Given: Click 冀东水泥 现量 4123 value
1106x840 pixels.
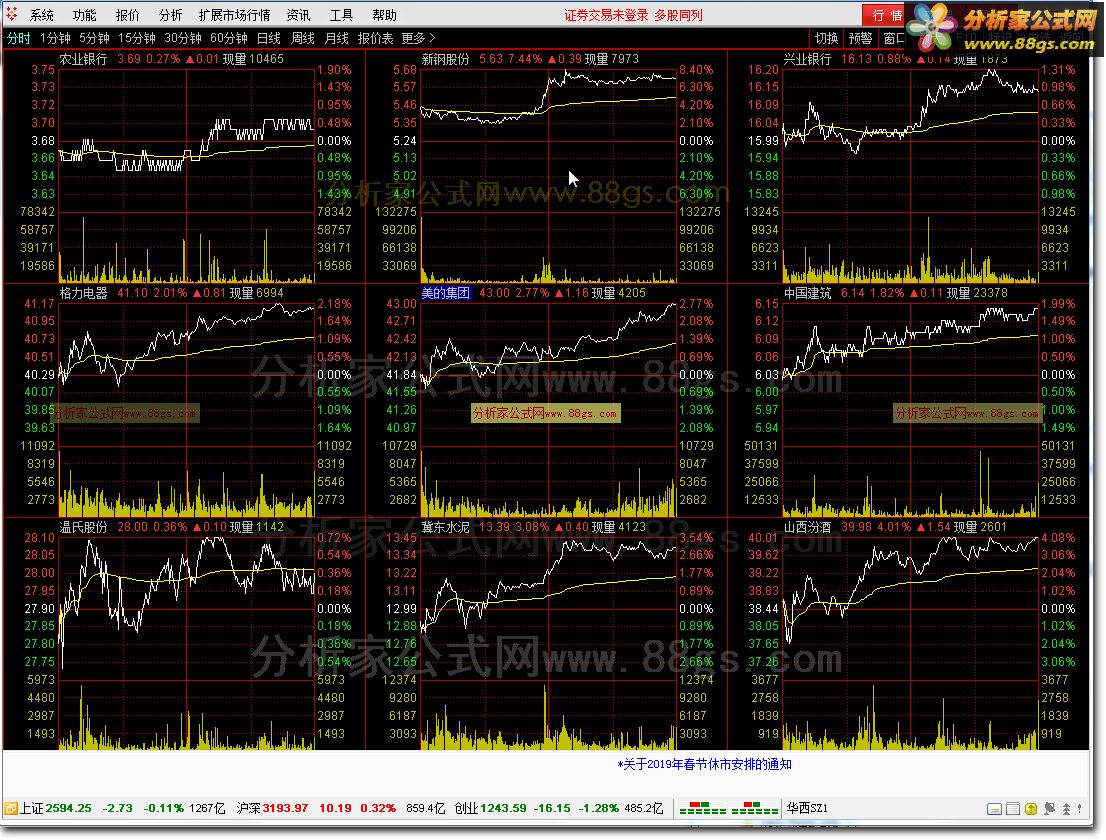Looking at the screenshot, I should click(x=631, y=527).
